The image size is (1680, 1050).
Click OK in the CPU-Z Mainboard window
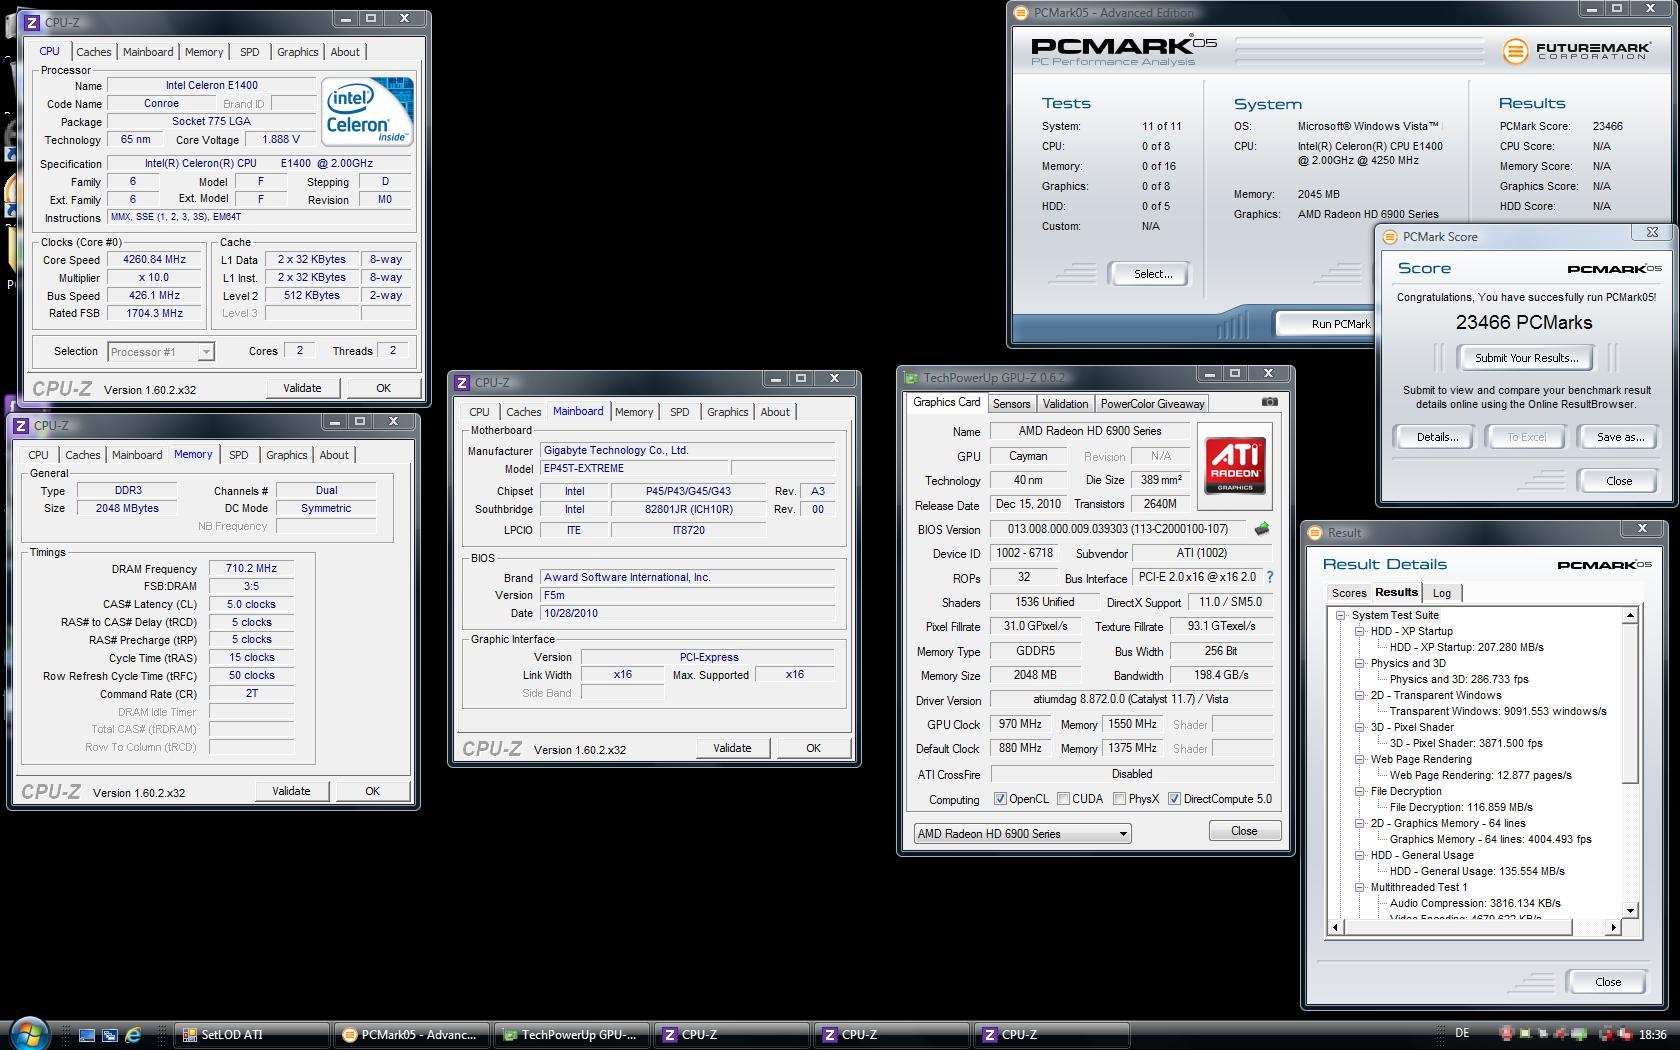[x=813, y=748]
